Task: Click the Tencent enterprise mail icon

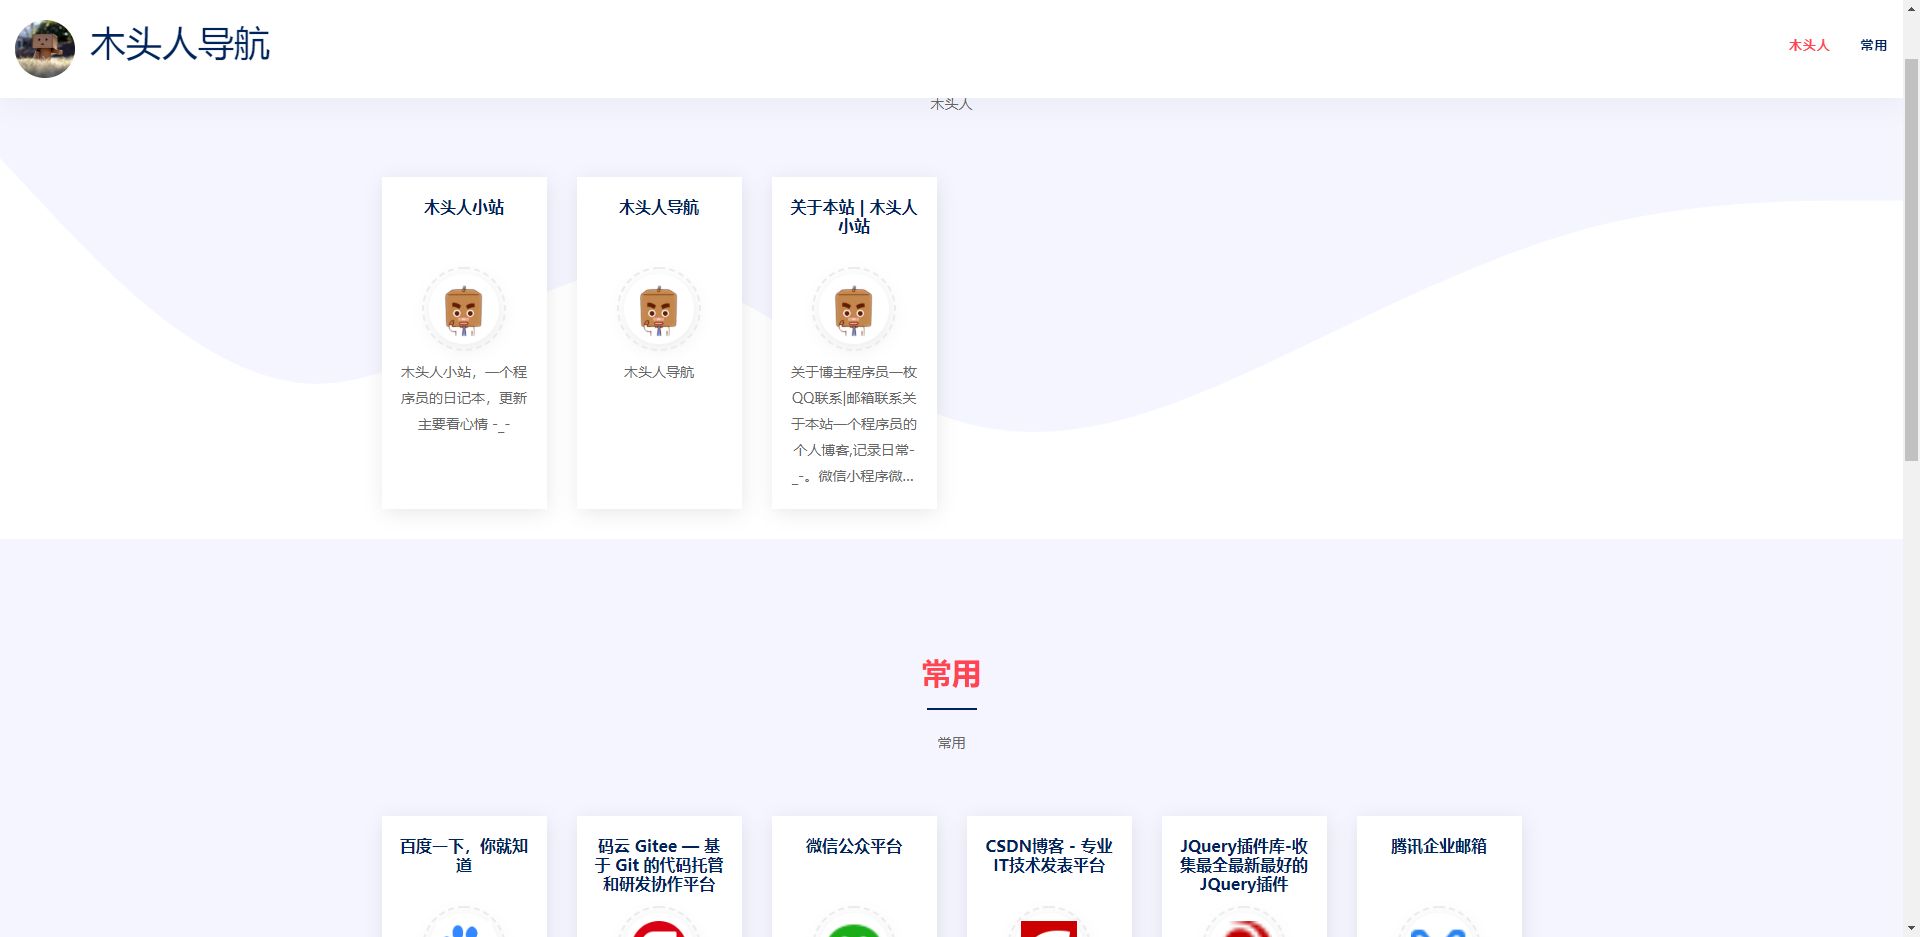Action: [1438, 927]
